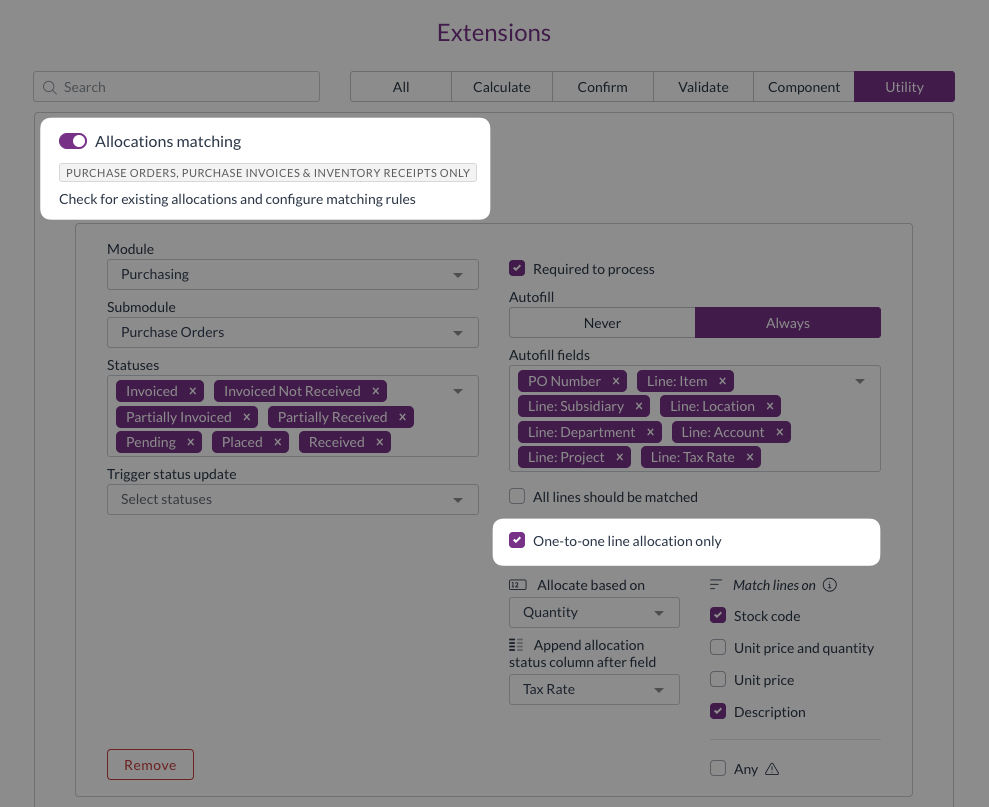The width and height of the screenshot is (989, 807).
Task: Expand the Trigger status update dropdown
Action: click(292, 499)
